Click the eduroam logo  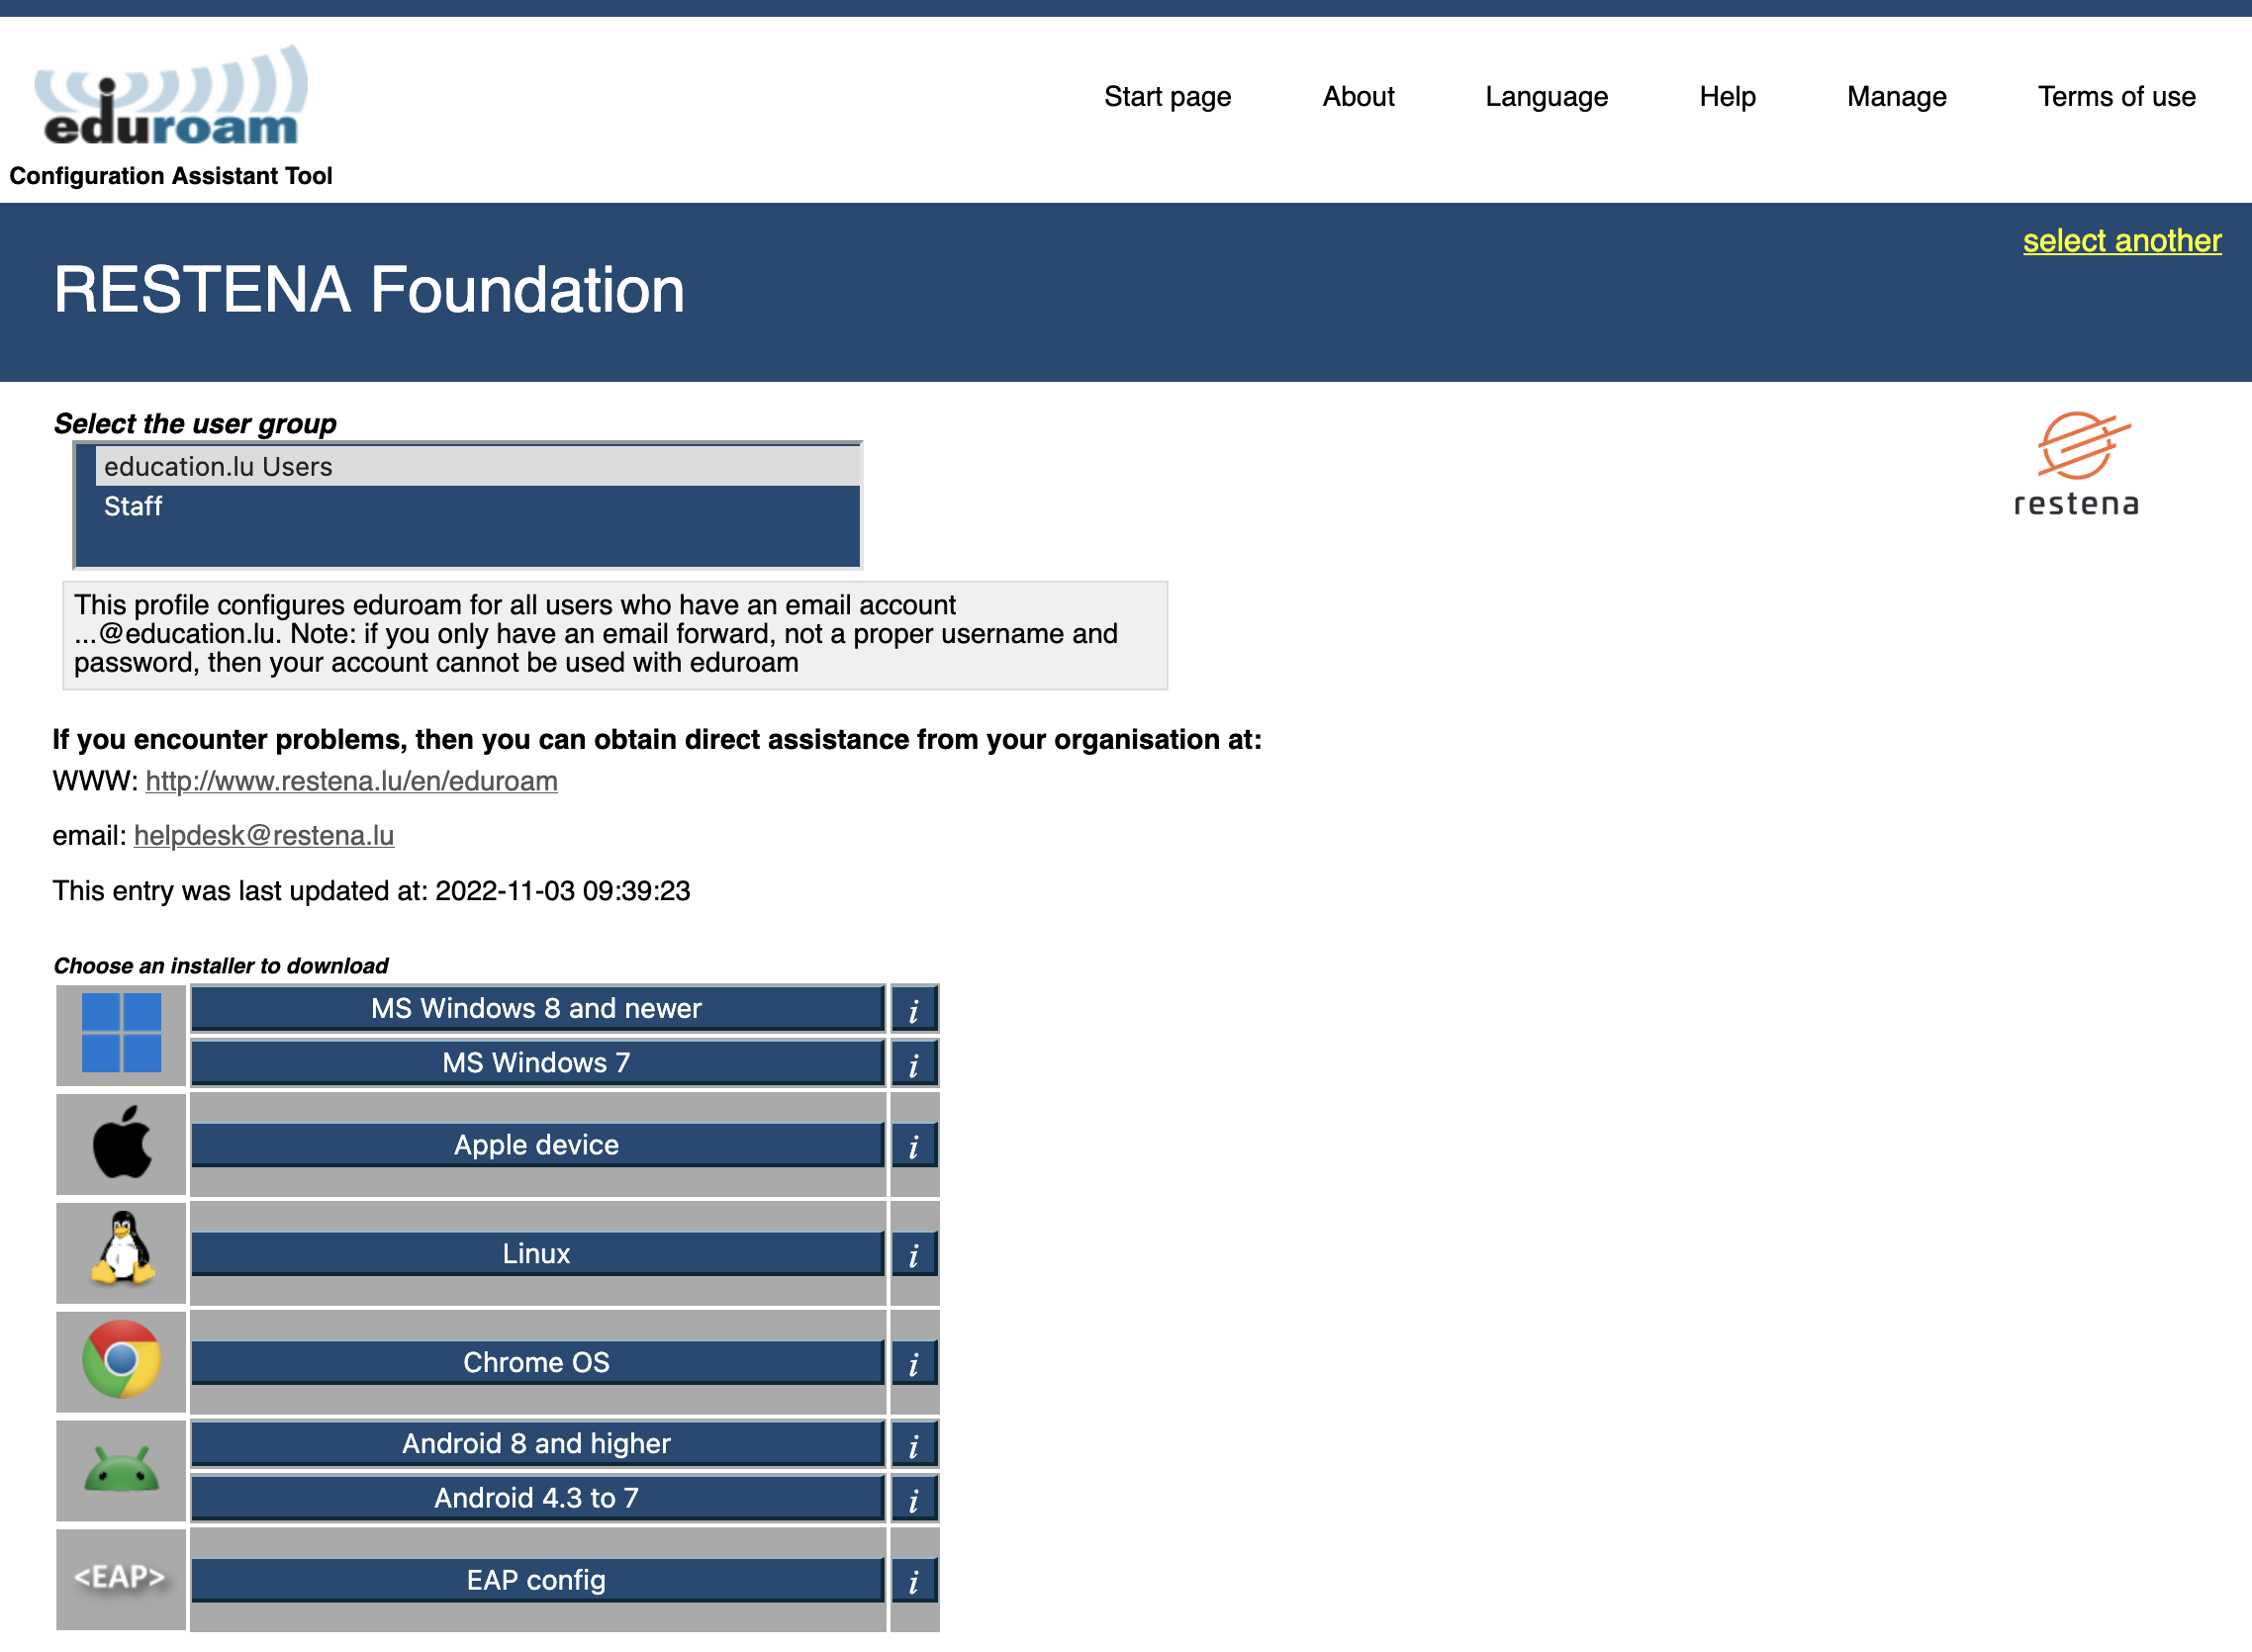point(171,97)
